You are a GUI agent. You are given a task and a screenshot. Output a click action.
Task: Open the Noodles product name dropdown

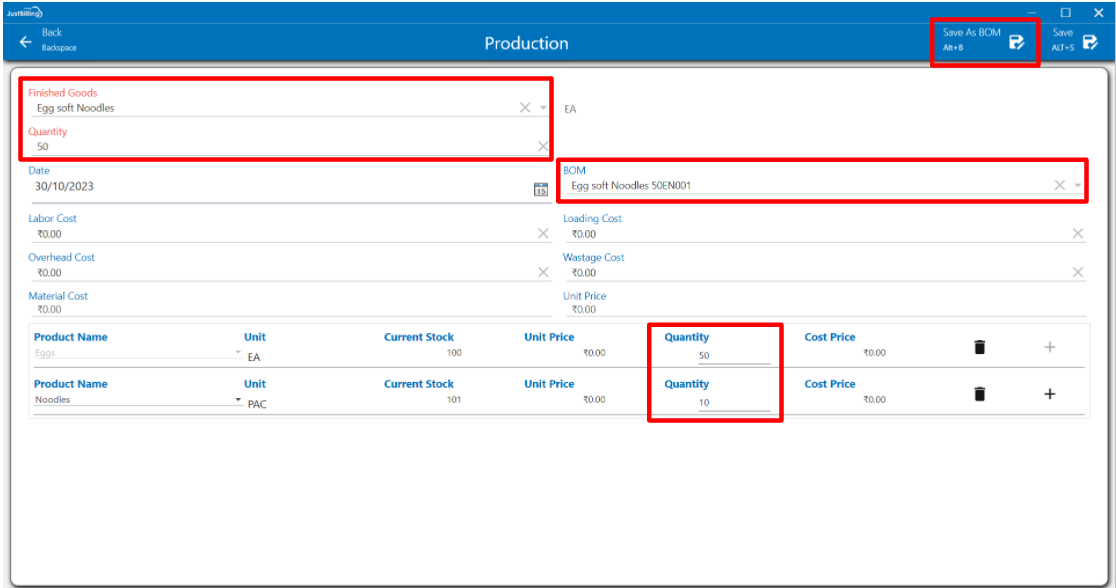pos(238,400)
